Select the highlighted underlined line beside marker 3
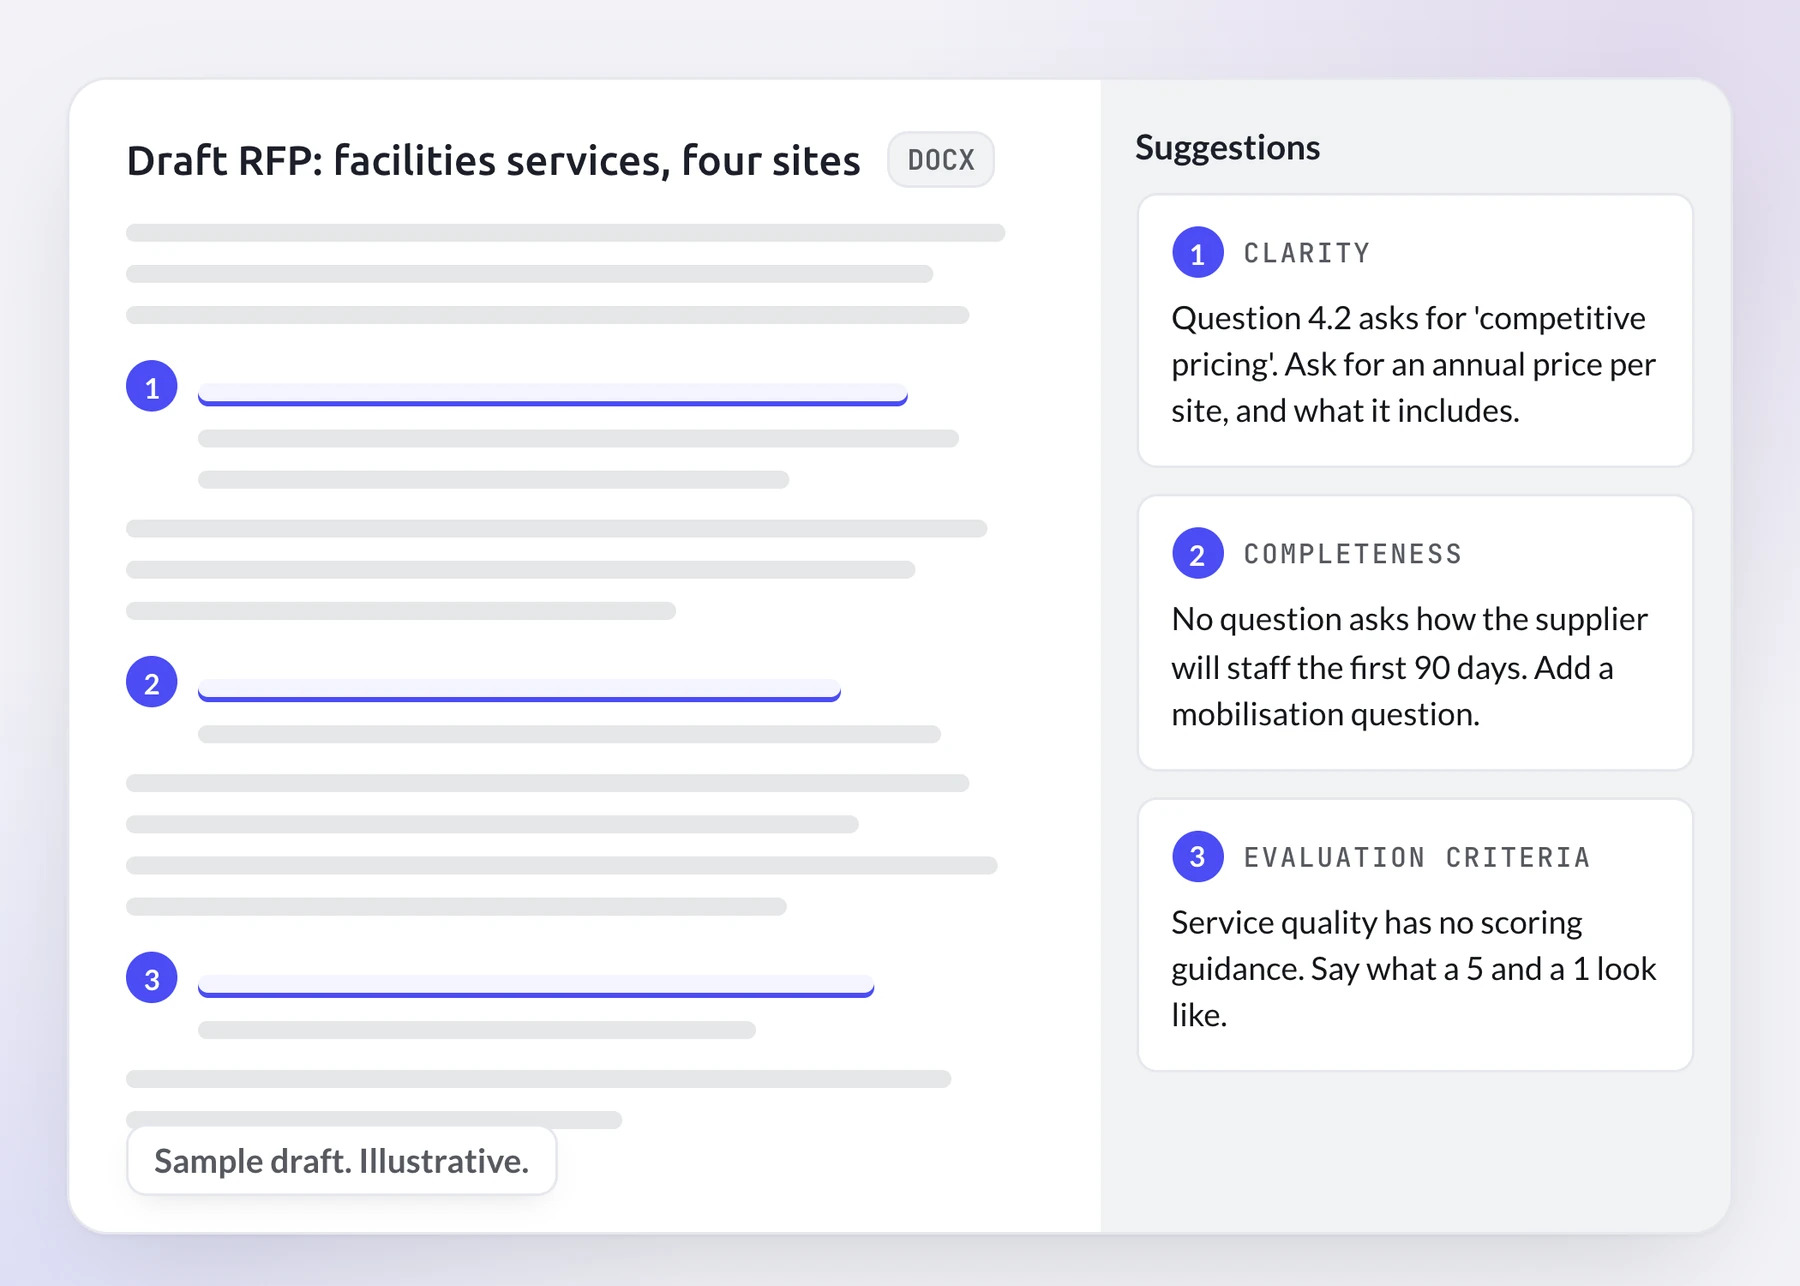 coord(536,986)
